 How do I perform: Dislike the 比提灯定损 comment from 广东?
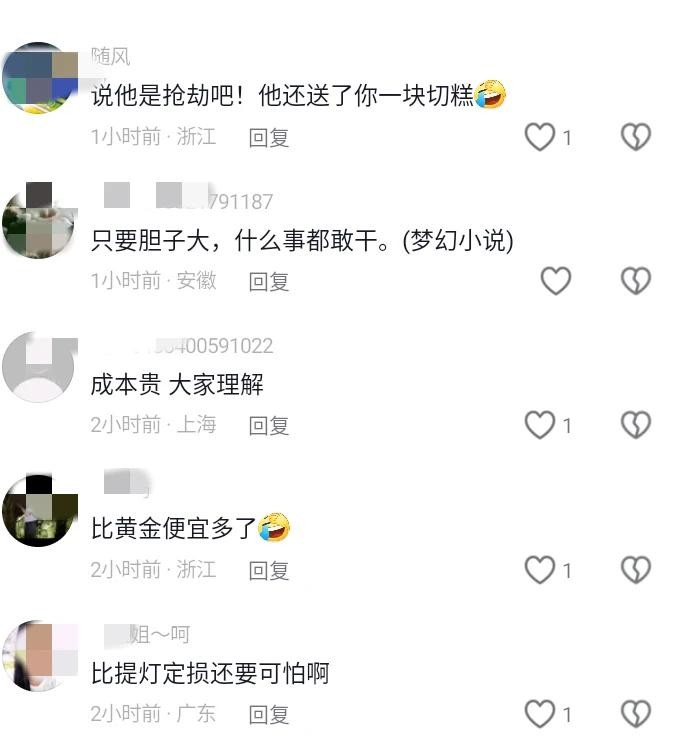click(635, 713)
